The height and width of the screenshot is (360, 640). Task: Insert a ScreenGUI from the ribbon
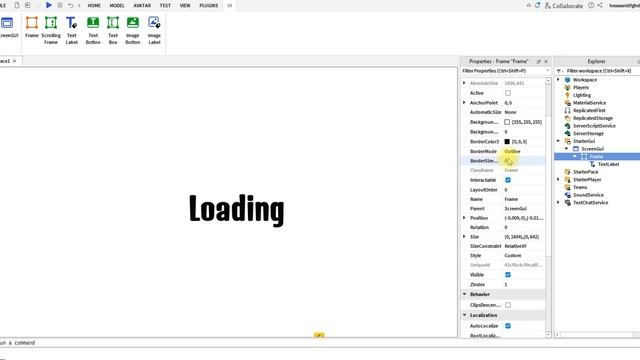tap(8, 27)
